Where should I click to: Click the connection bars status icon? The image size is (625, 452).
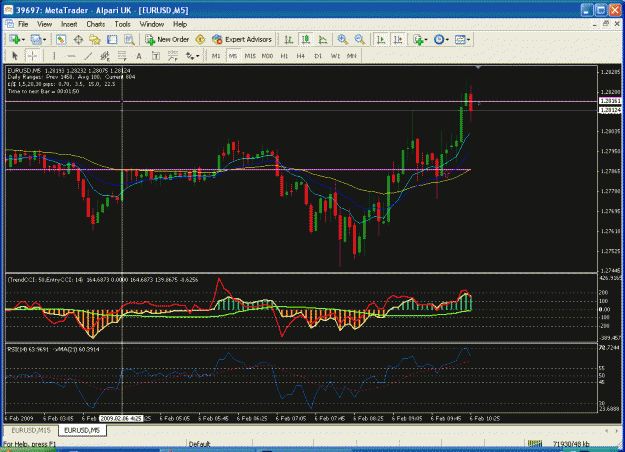coord(535,444)
